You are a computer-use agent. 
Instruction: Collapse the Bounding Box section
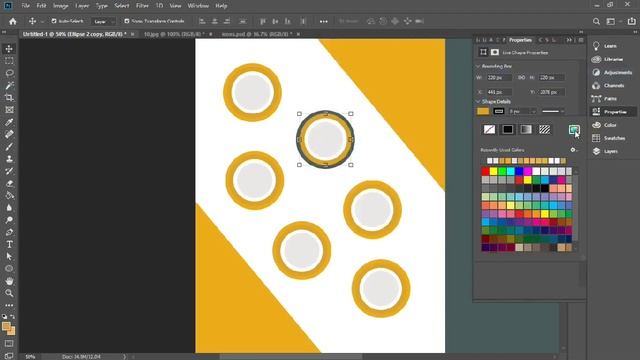478,66
